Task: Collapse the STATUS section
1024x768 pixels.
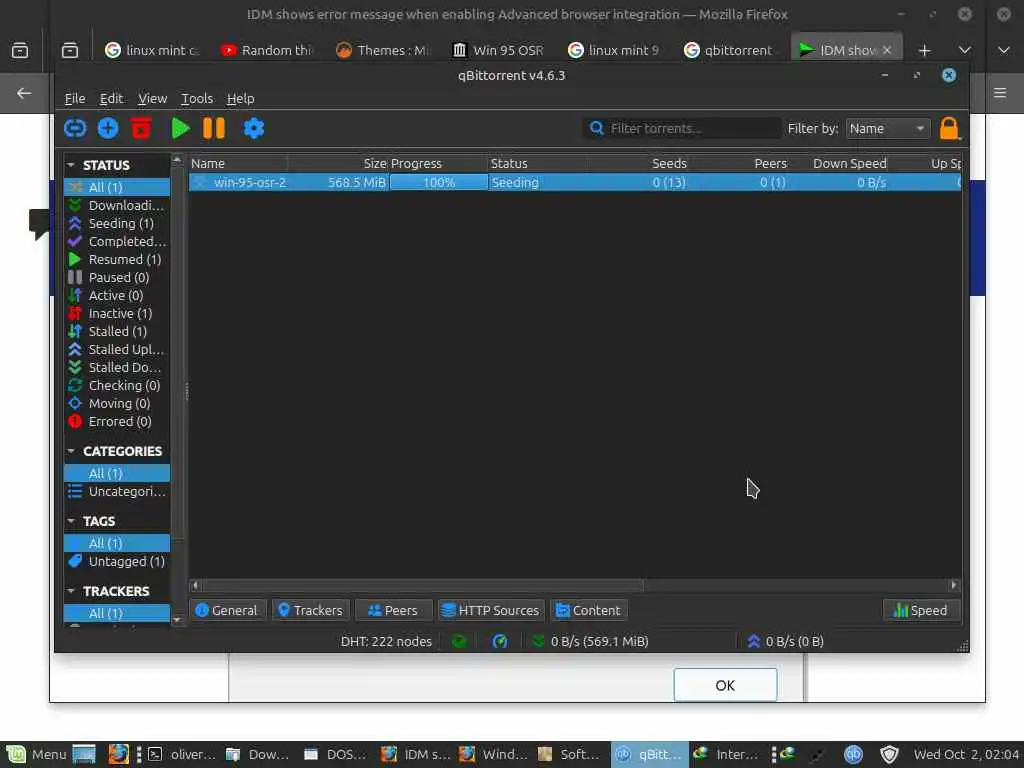Action: [x=71, y=165]
